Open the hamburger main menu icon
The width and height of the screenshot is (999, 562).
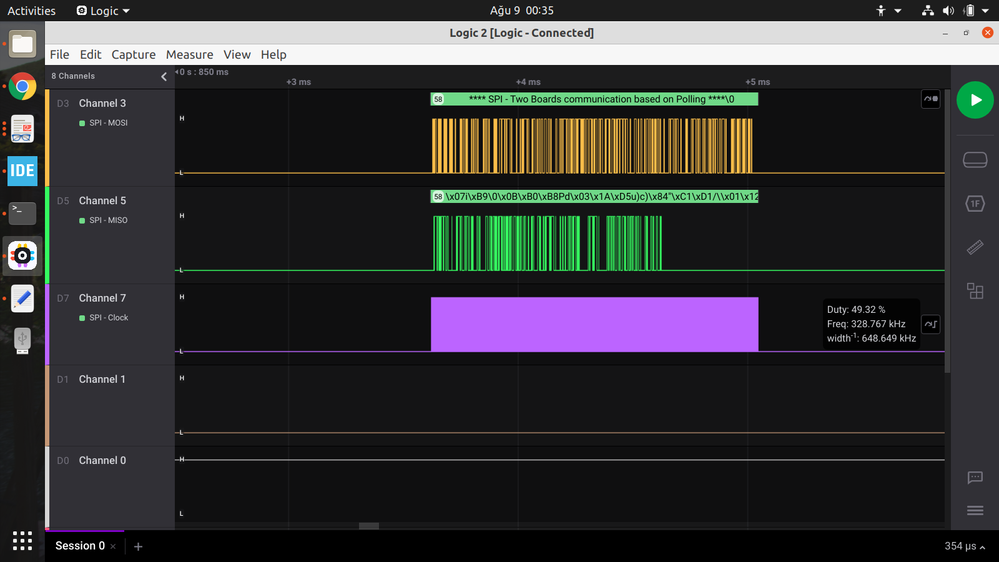coord(975,510)
